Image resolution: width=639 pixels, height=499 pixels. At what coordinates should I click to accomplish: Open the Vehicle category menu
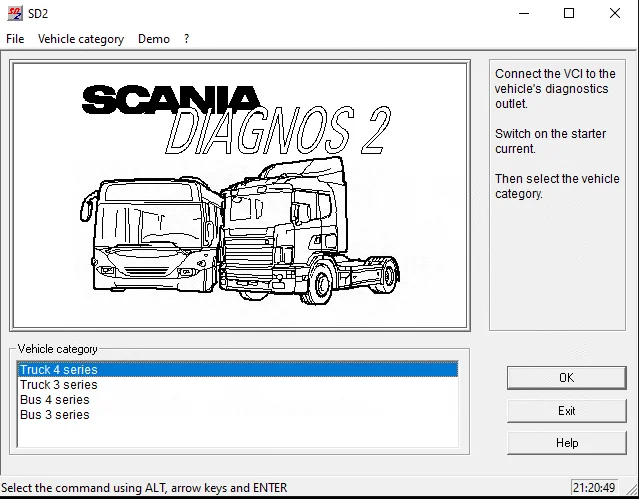coord(81,39)
